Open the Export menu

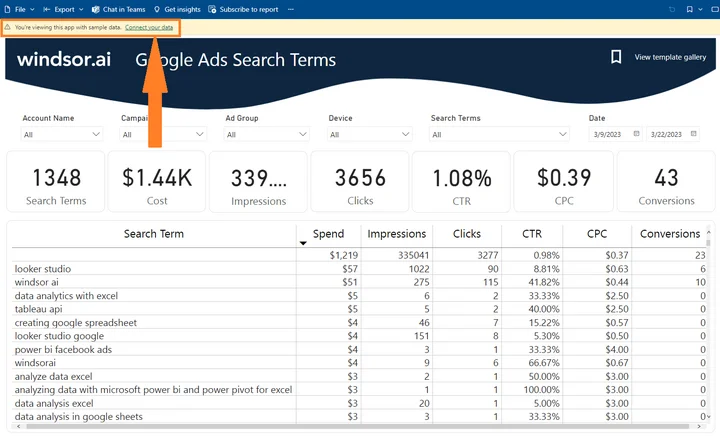[63, 9]
